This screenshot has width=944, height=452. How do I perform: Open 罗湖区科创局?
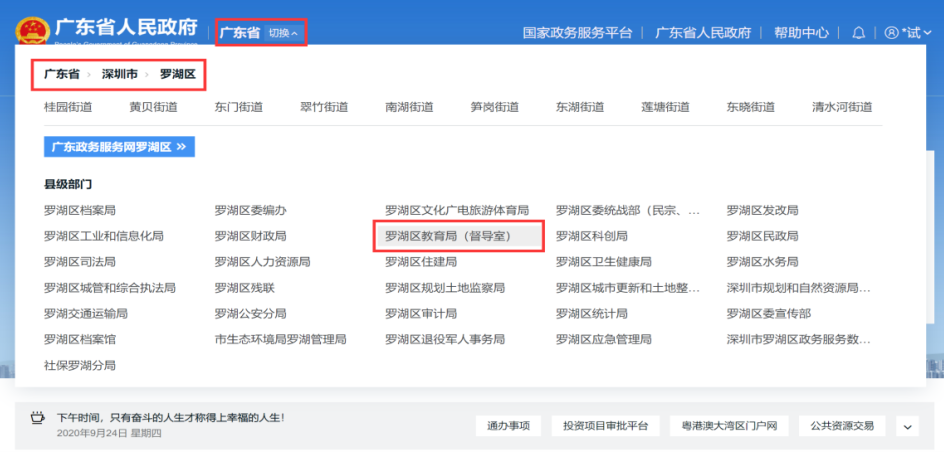point(592,236)
